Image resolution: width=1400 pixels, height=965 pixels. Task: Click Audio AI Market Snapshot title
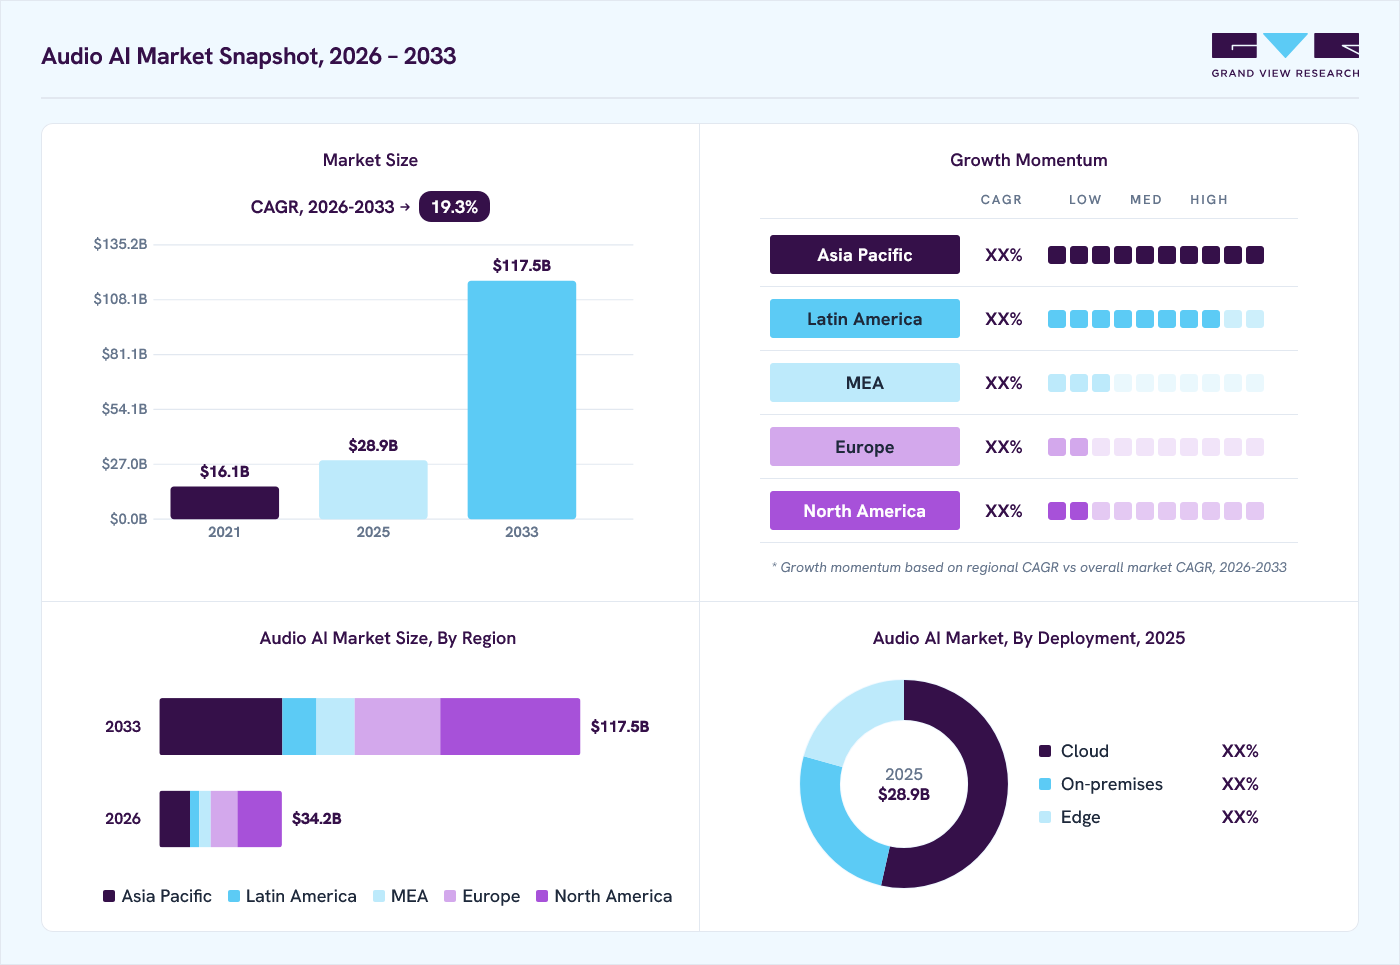pyautogui.click(x=249, y=56)
